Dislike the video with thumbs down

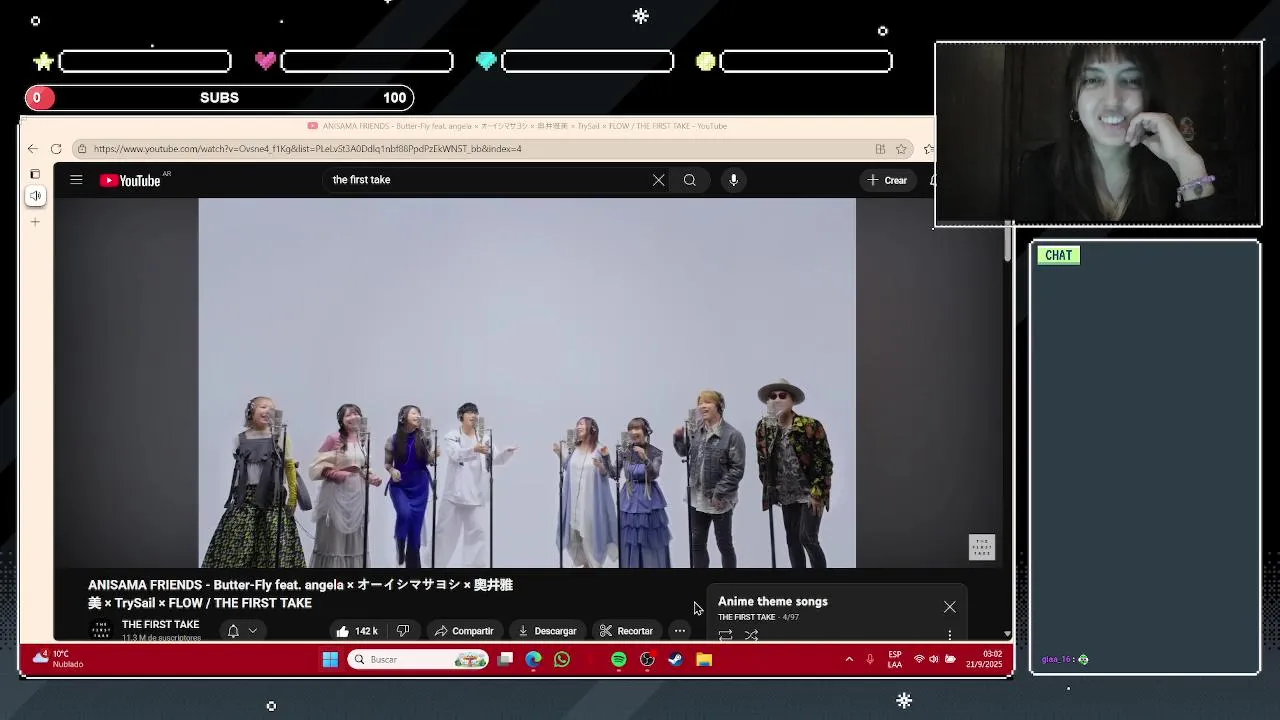click(x=403, y=631)
